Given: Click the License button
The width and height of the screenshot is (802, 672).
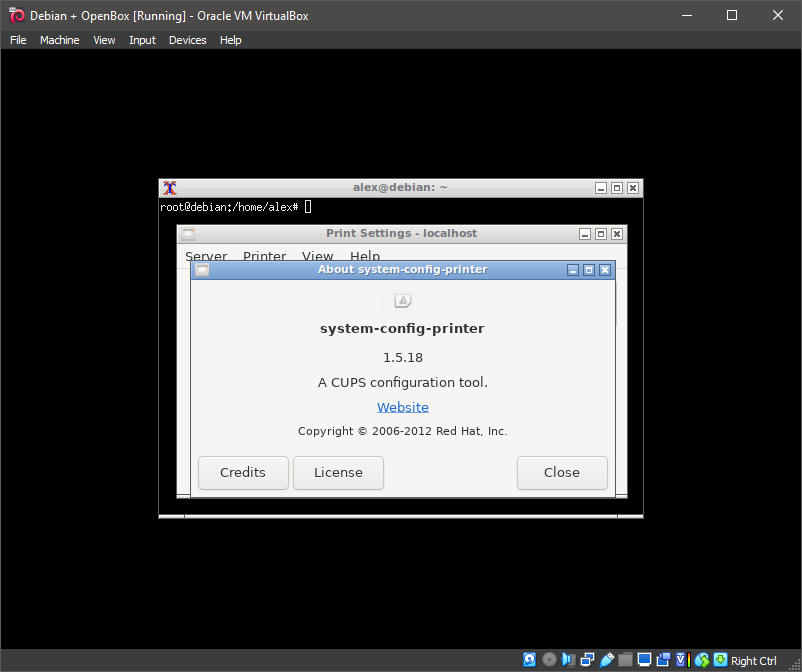Looking at the screenshot, I should [338, 473].
